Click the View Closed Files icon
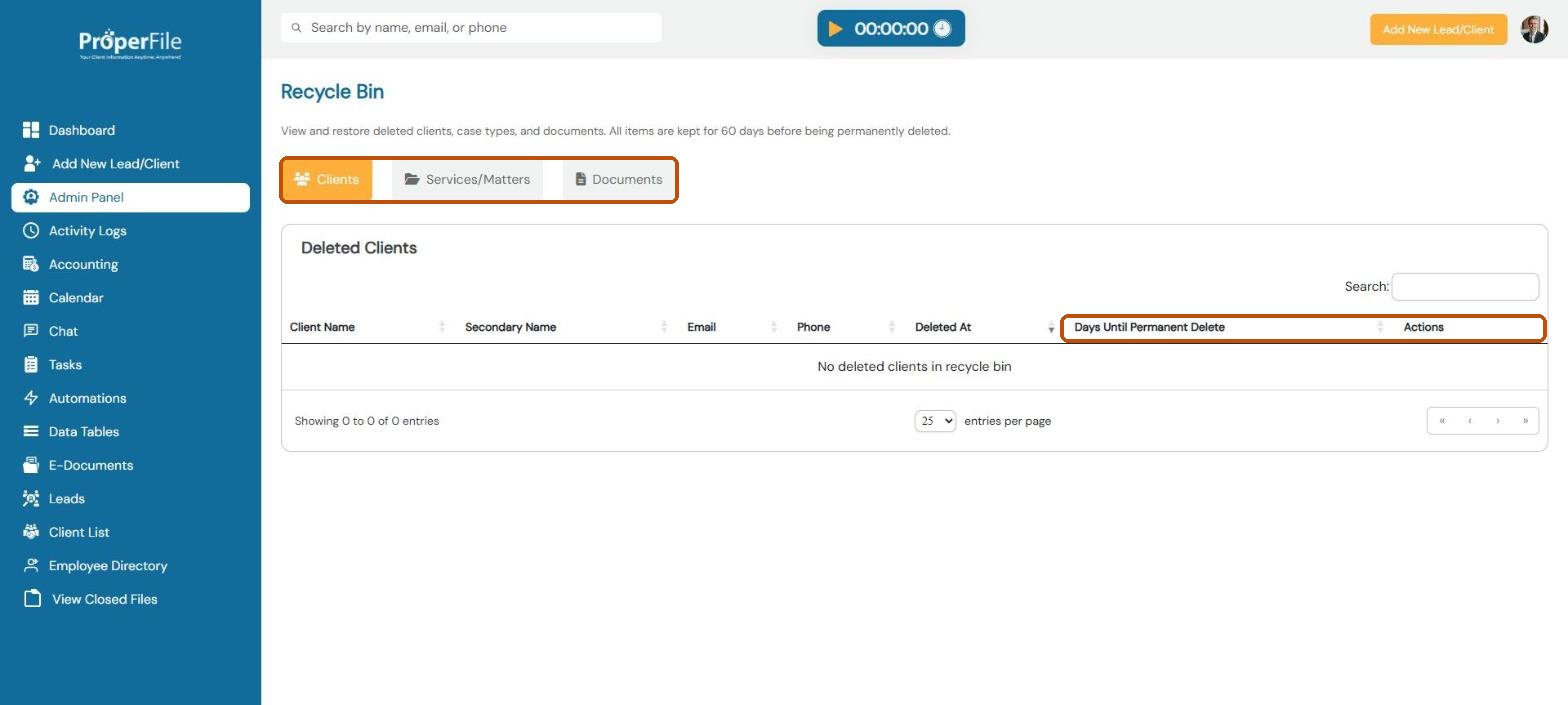Screen dimensions: 1568x705 pyautogui.click(x=32, y=599)
